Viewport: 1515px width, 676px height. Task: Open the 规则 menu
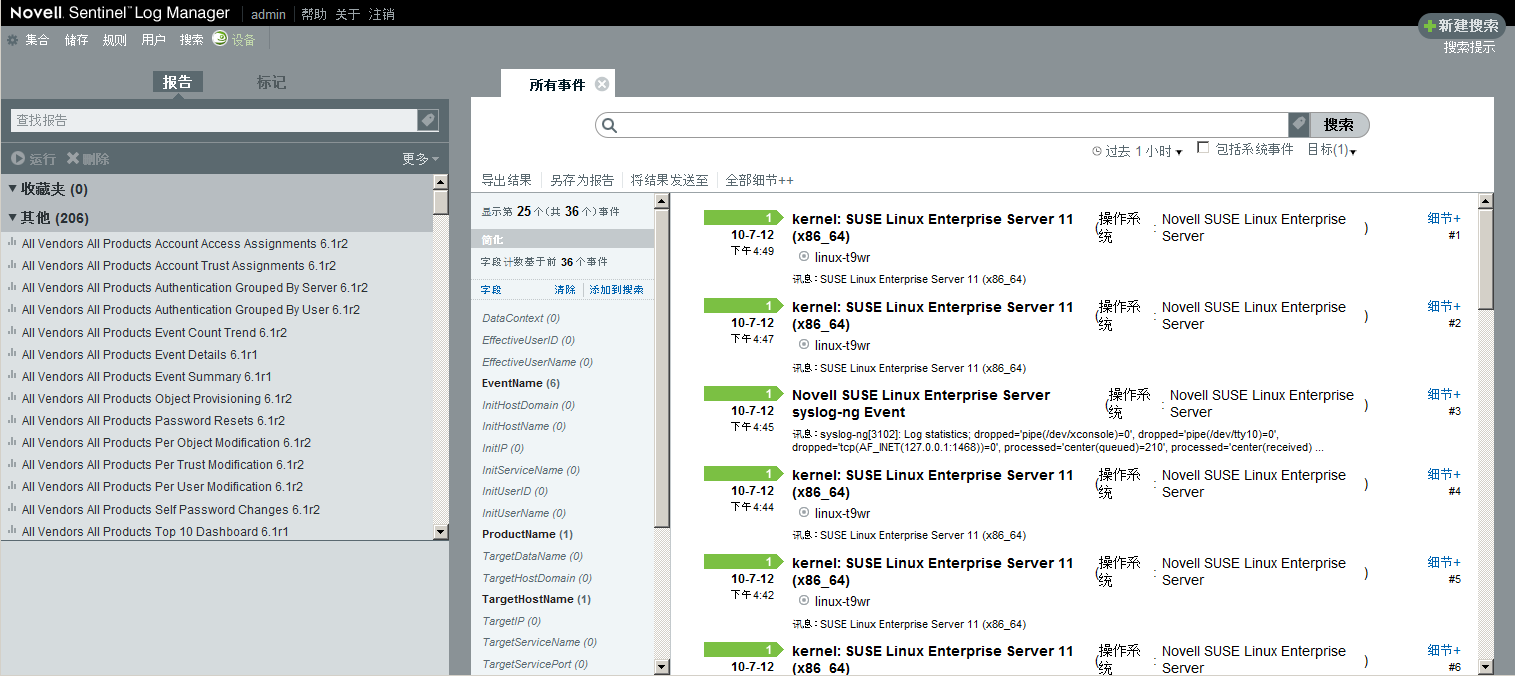click(115, 40)
